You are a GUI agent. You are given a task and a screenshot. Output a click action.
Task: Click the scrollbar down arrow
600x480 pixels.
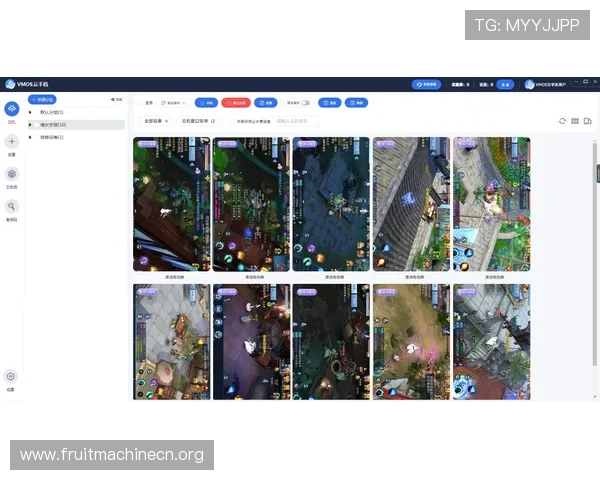point(594,397)
